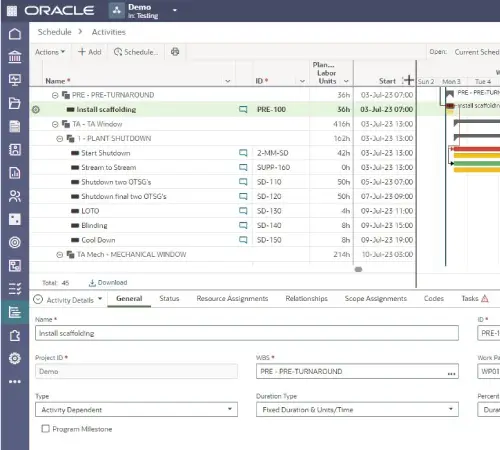Switch to the Status tab
This screenshot has width=500, height=450.
pyautogui.click(x=169, y=299)
